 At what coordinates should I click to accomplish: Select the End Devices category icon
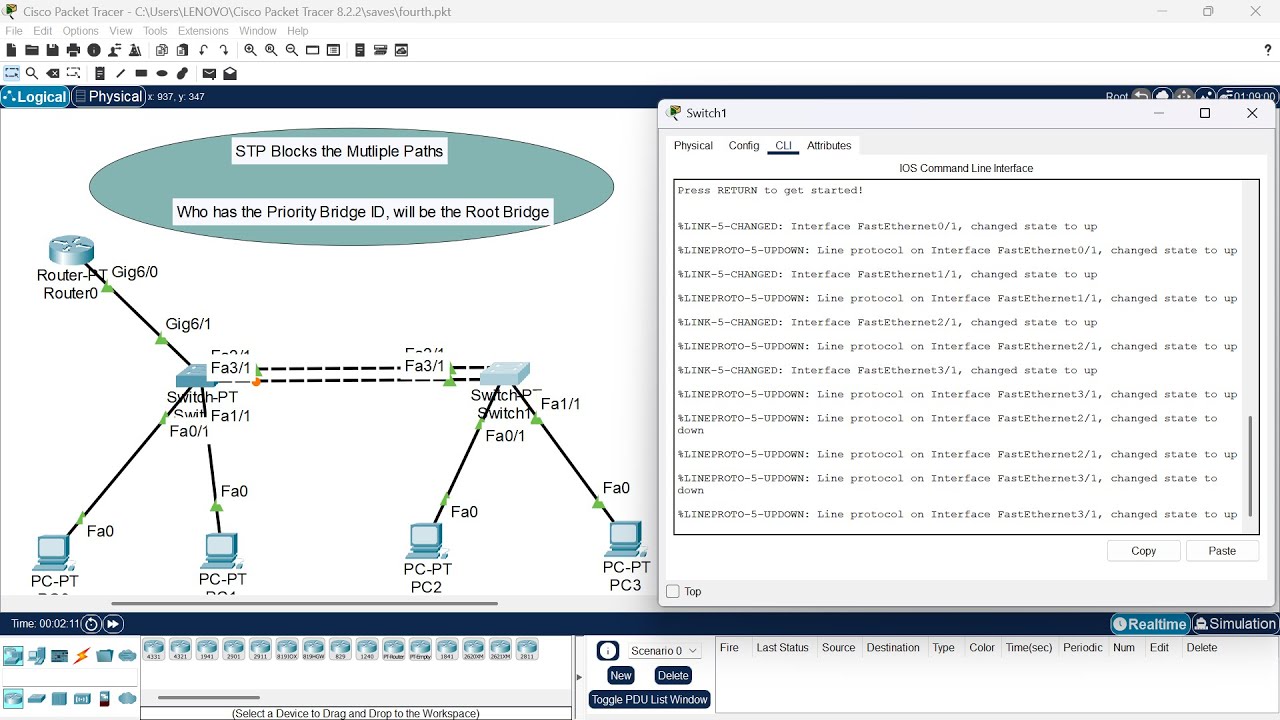coord(37,656)
